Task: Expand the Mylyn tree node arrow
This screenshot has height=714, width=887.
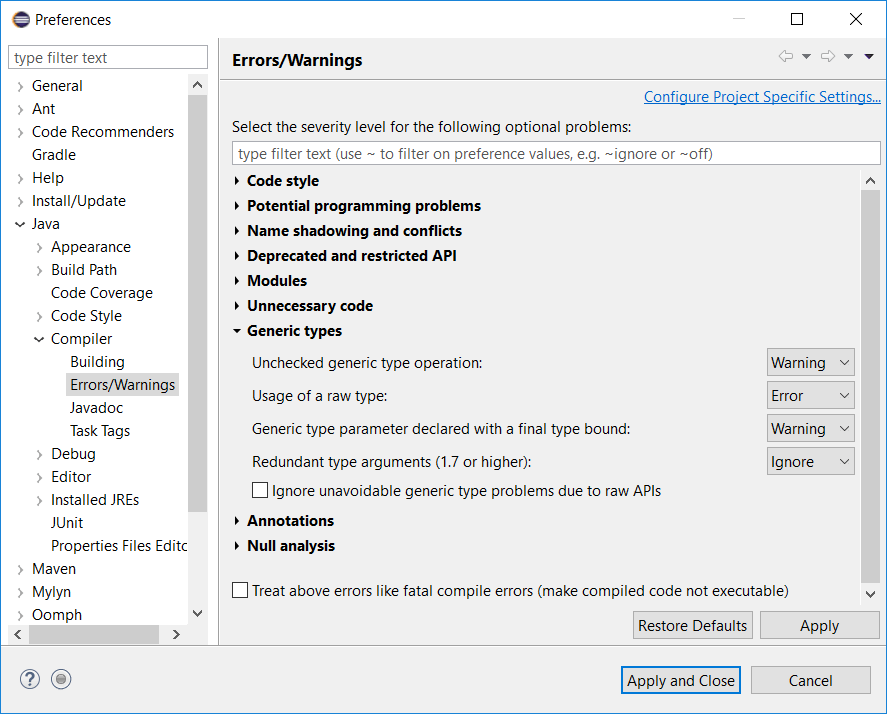Action: point(20,592)
